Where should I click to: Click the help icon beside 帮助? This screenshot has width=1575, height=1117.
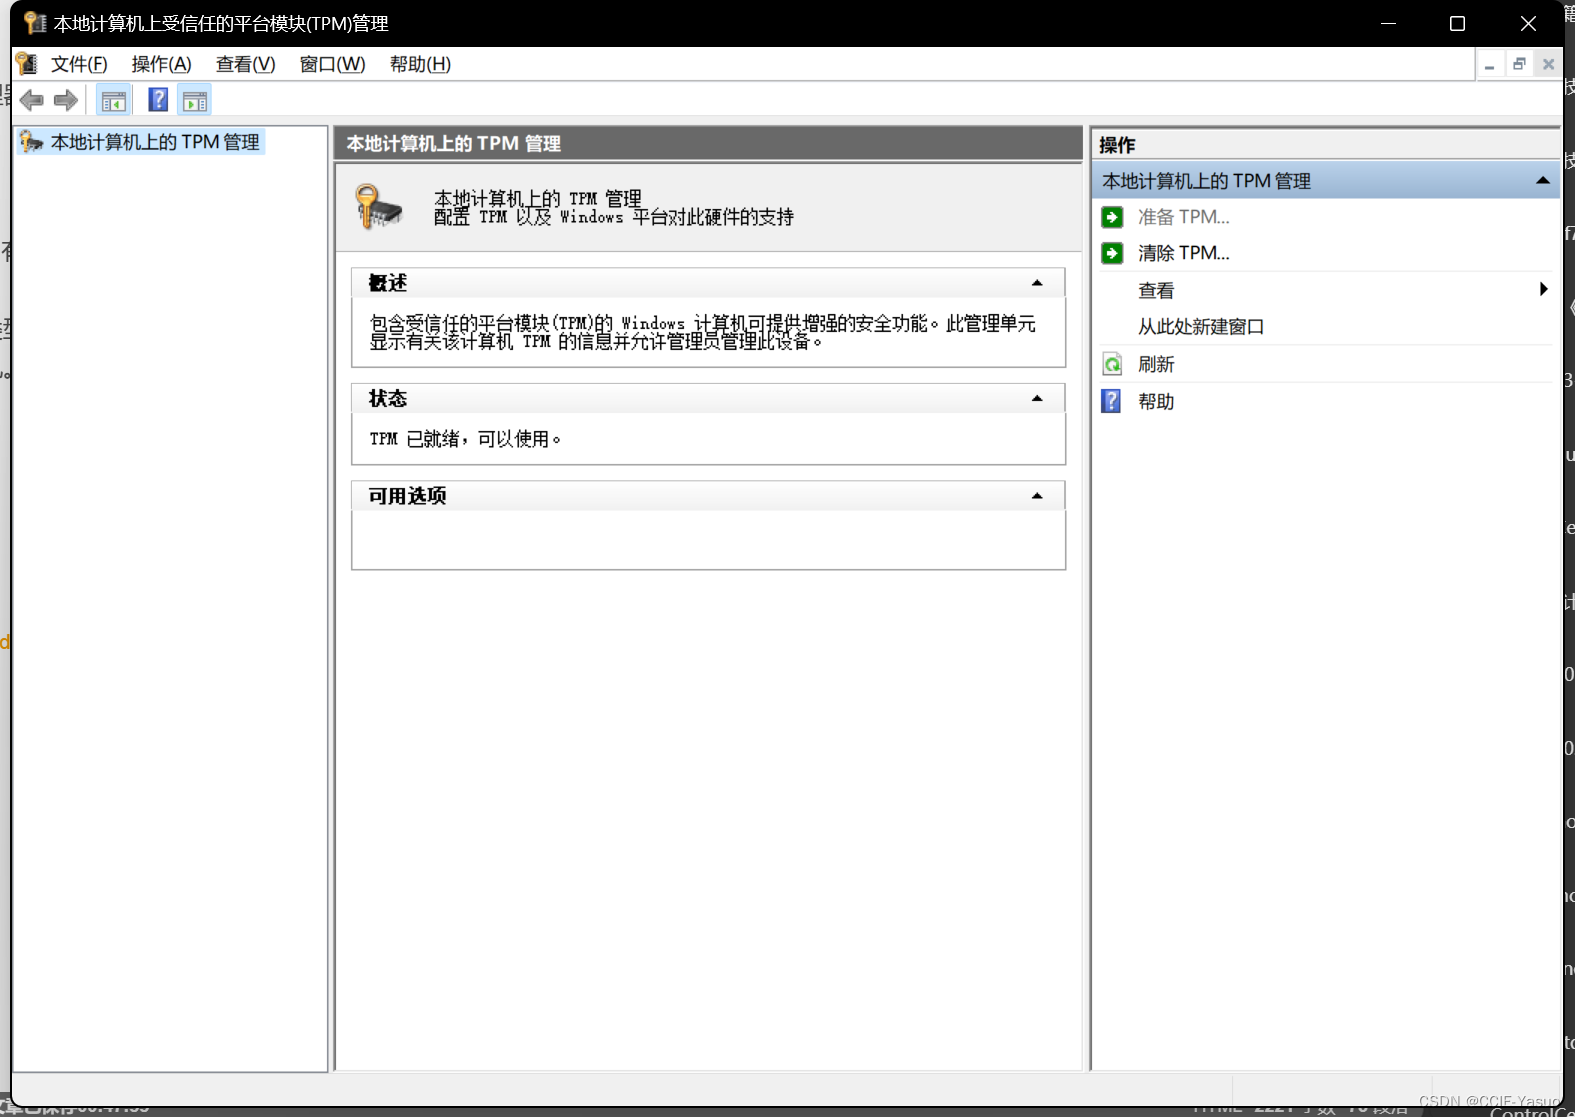click(1111, 401)
